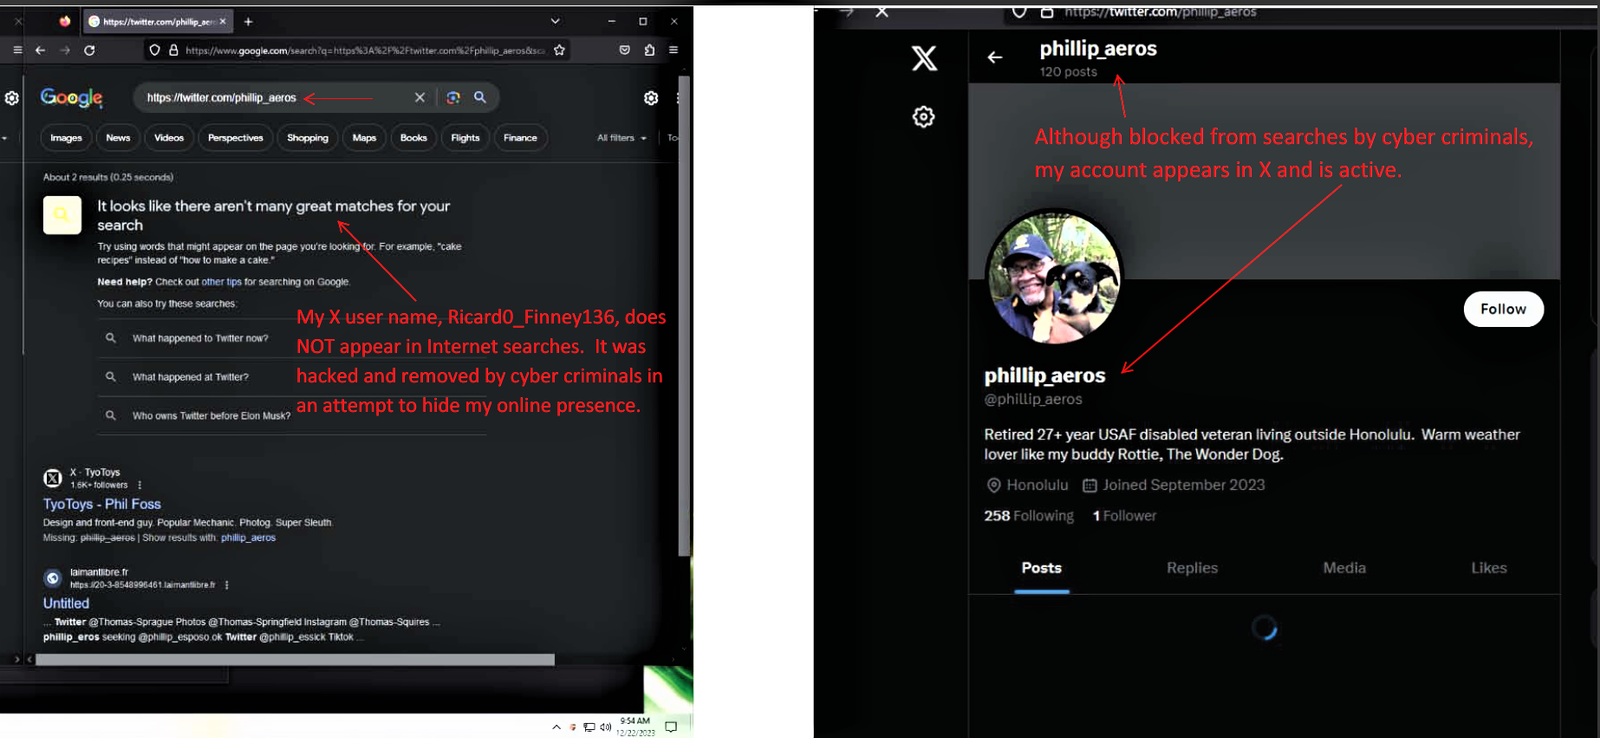
Task: Open Firefox extensions puzzle icon
Action: click(x=649, y=50)
